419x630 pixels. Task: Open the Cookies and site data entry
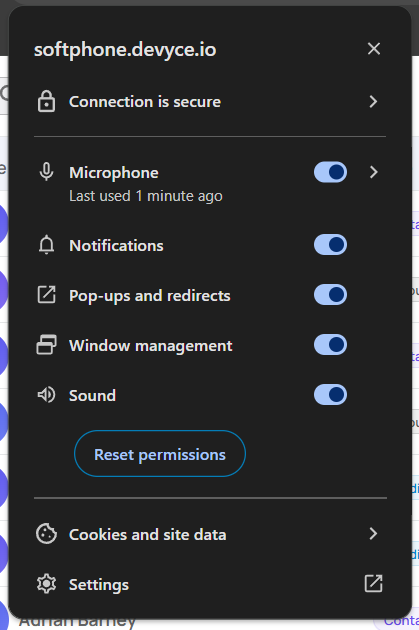[x=210, y=534]
